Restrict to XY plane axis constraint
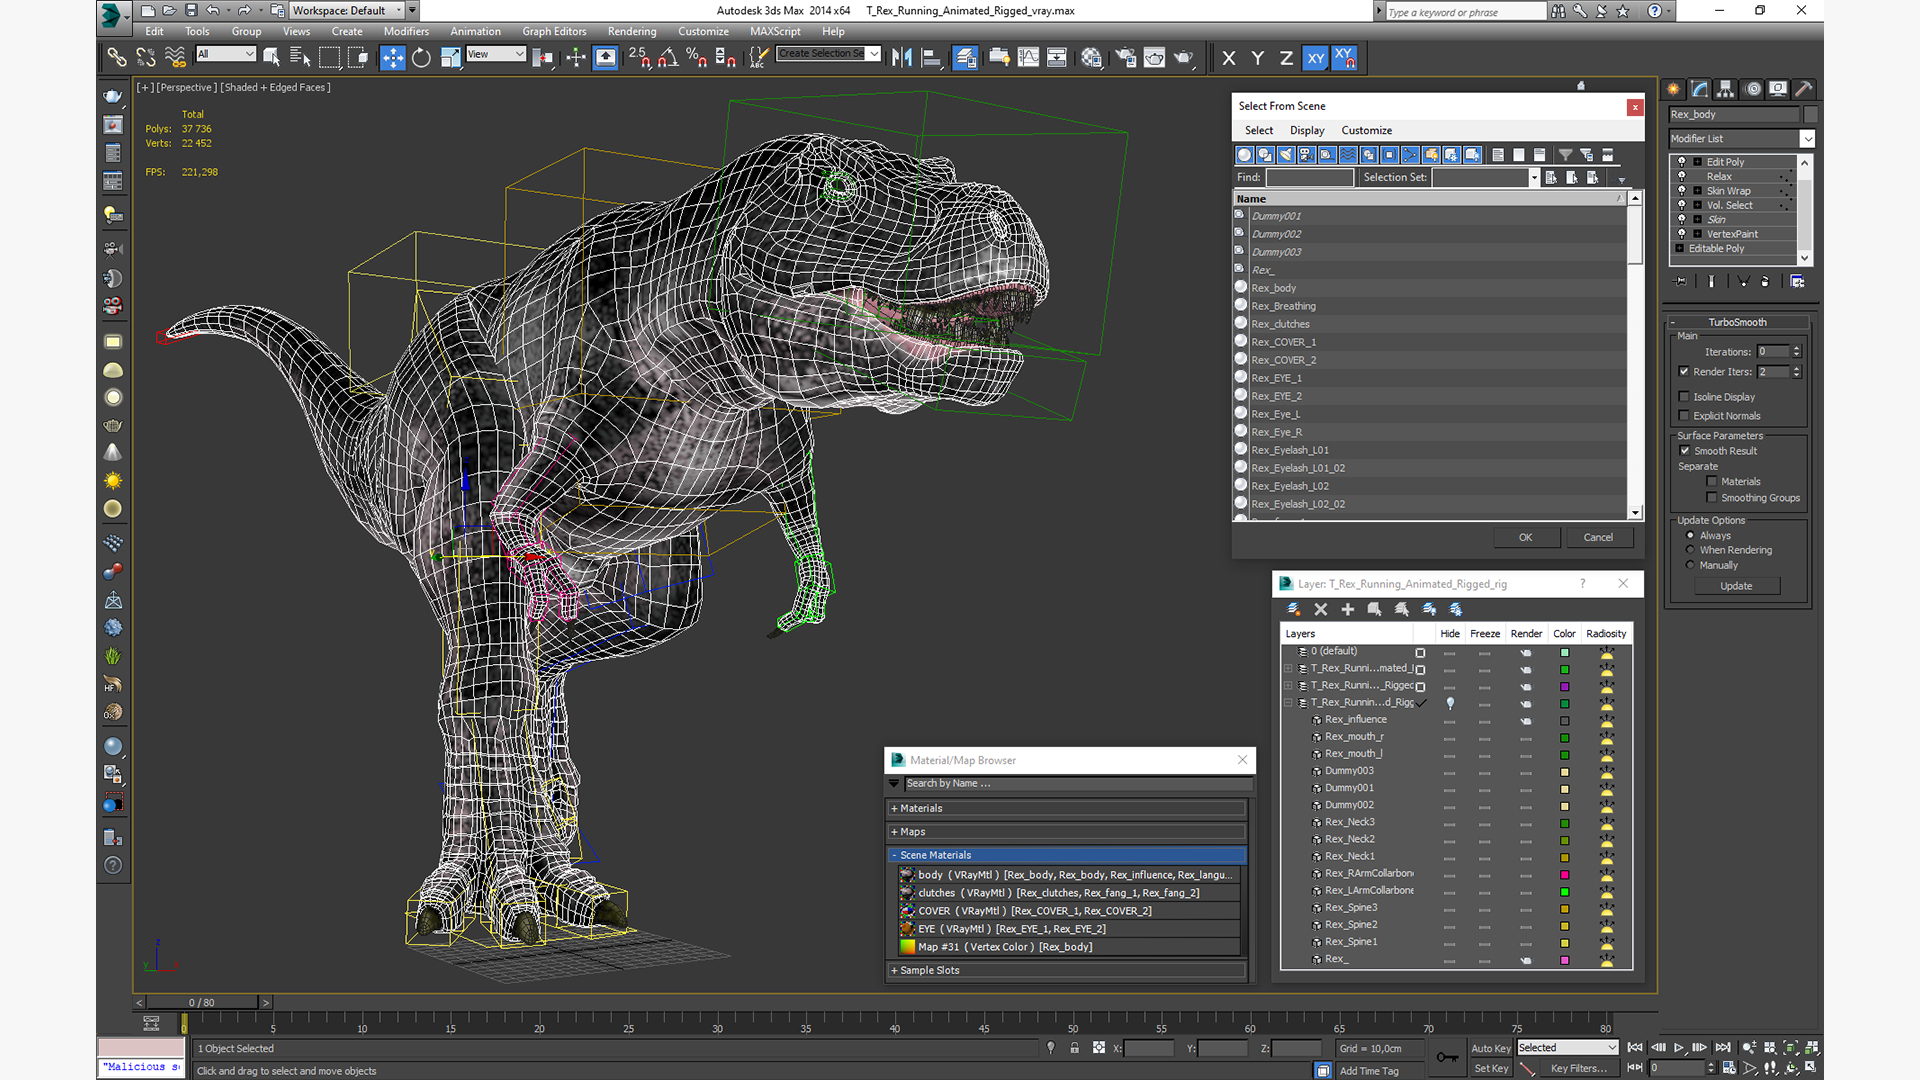This screenshot has width=1920, height=1080. point(1315,58)
